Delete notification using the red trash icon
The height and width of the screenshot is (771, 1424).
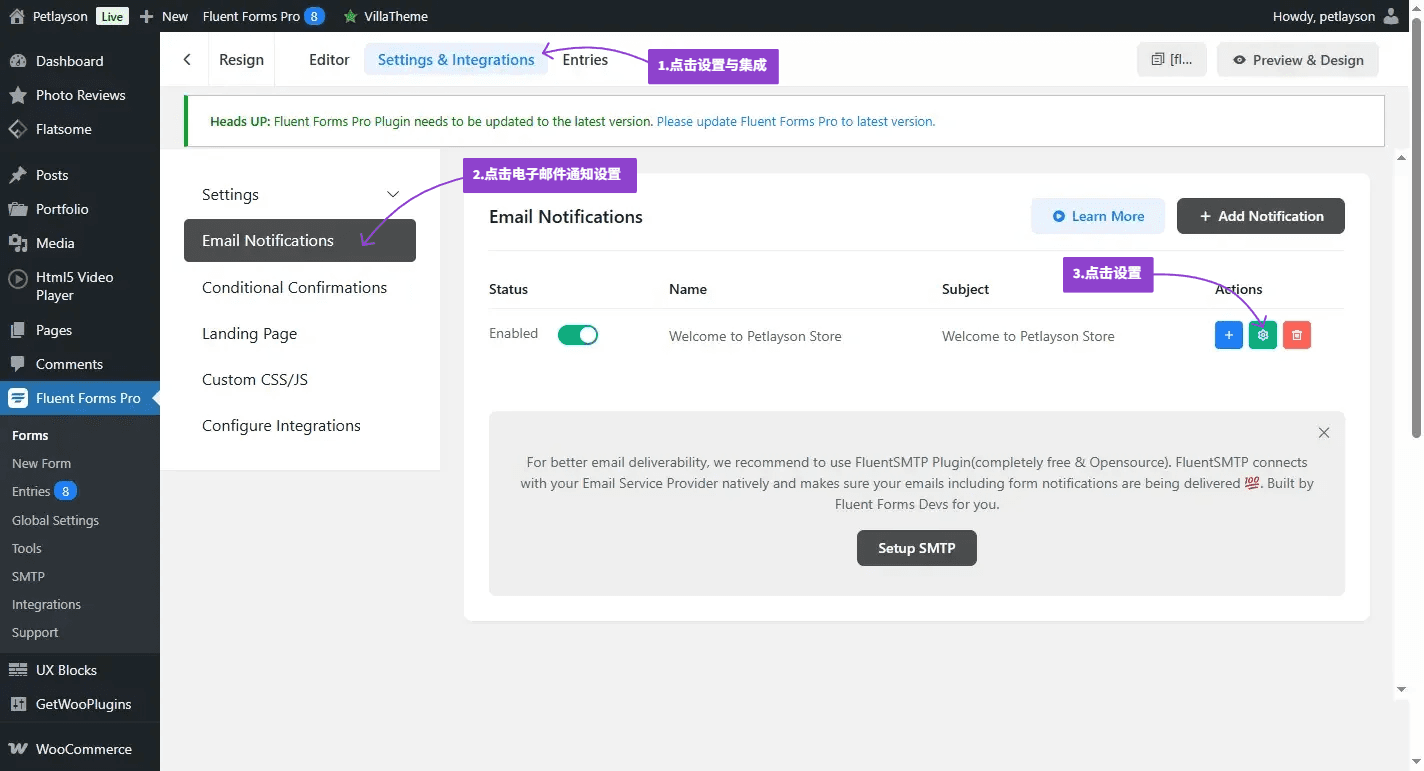tap(1296, 335)
